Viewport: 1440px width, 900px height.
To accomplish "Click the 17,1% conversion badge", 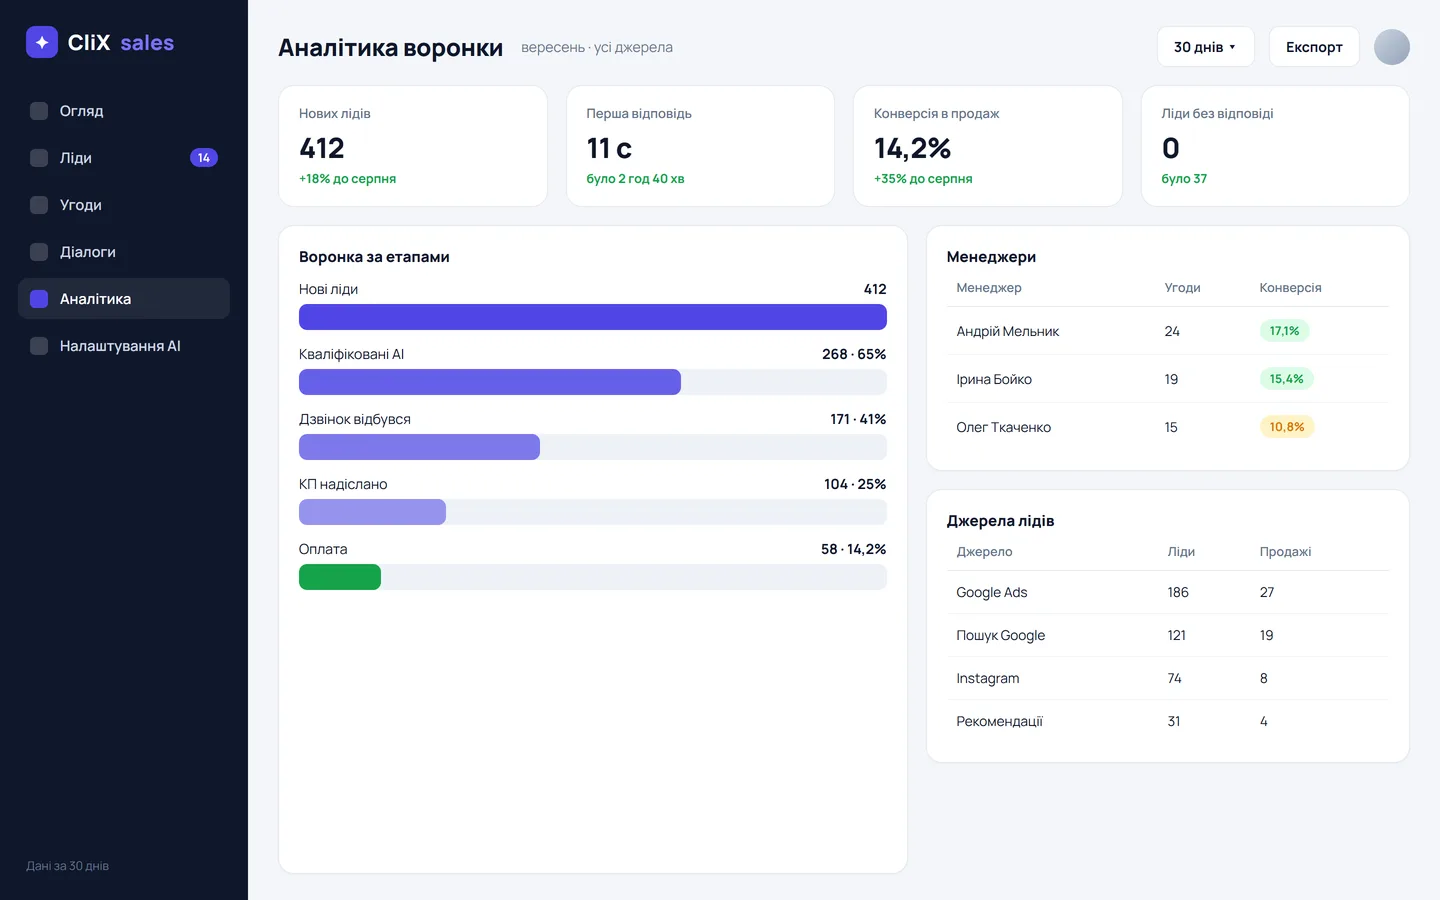I will click(1284, 331).
